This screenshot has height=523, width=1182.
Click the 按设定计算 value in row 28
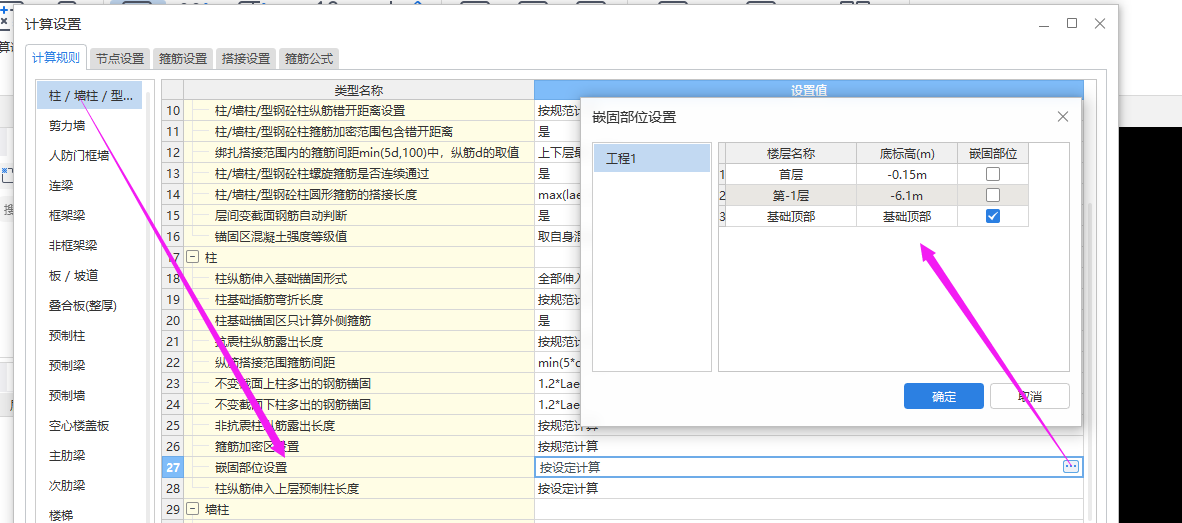coord(809,488)
